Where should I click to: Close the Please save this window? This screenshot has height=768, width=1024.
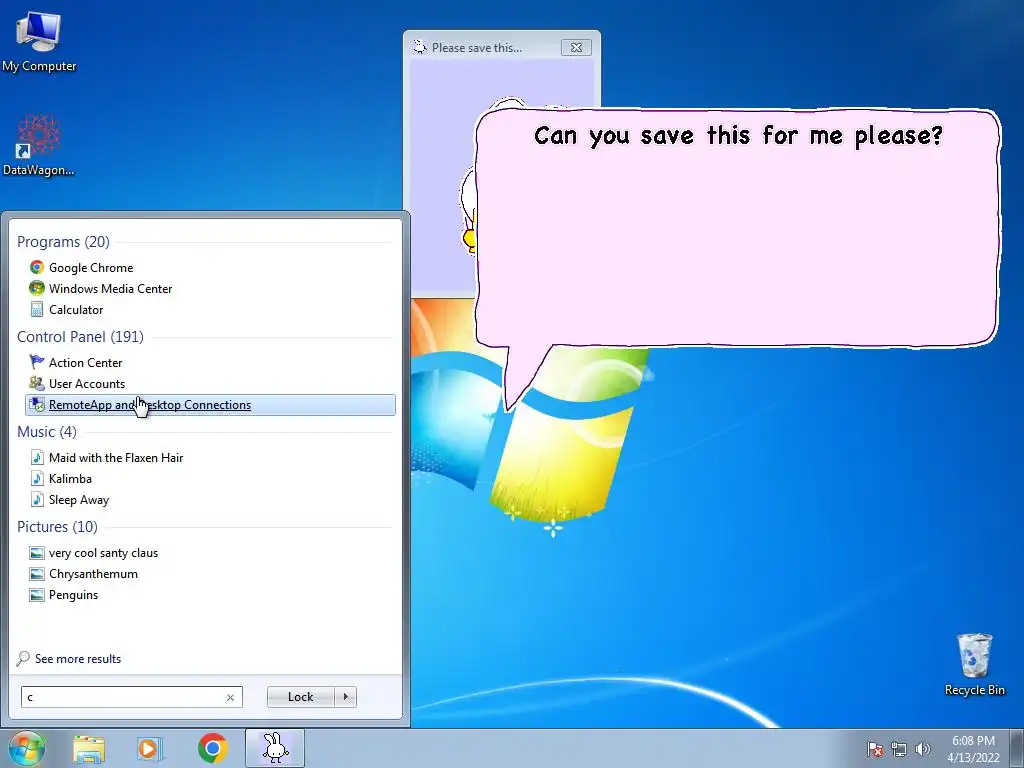coord(576,47)
